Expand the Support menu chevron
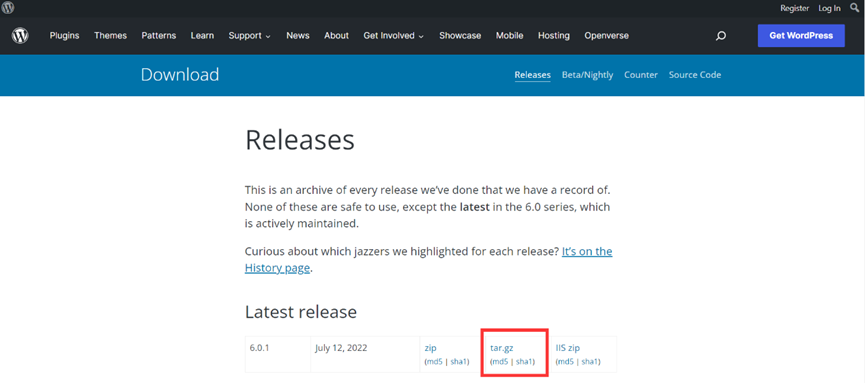Image resolution: width=865 pixels, height=383 pixels. click(x=268, y=36)
